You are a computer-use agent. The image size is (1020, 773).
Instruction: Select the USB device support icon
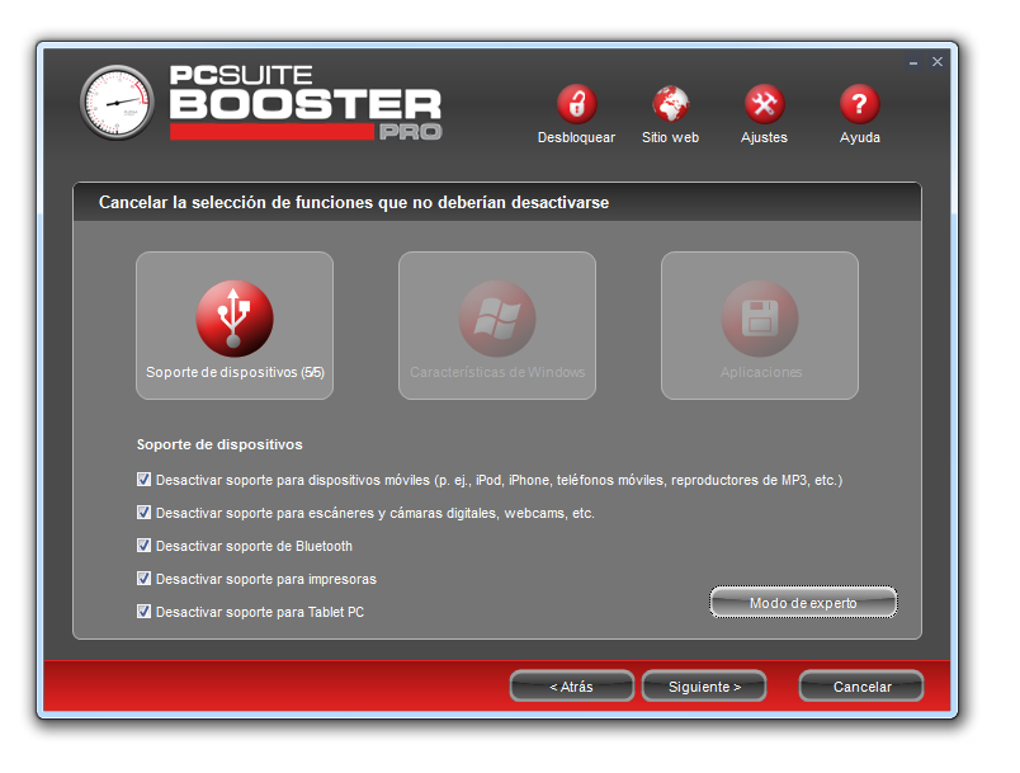pyautogui.click(x=234, y=317)
